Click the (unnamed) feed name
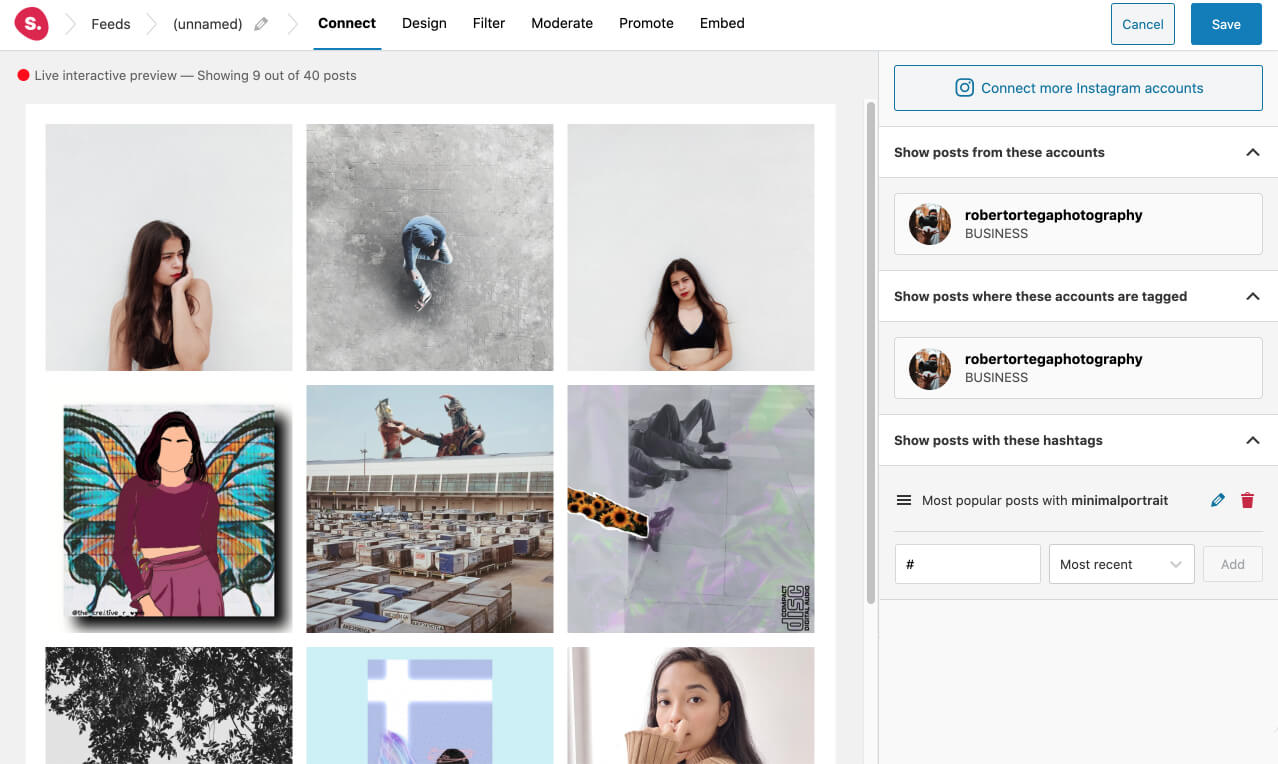 point(208,24)
